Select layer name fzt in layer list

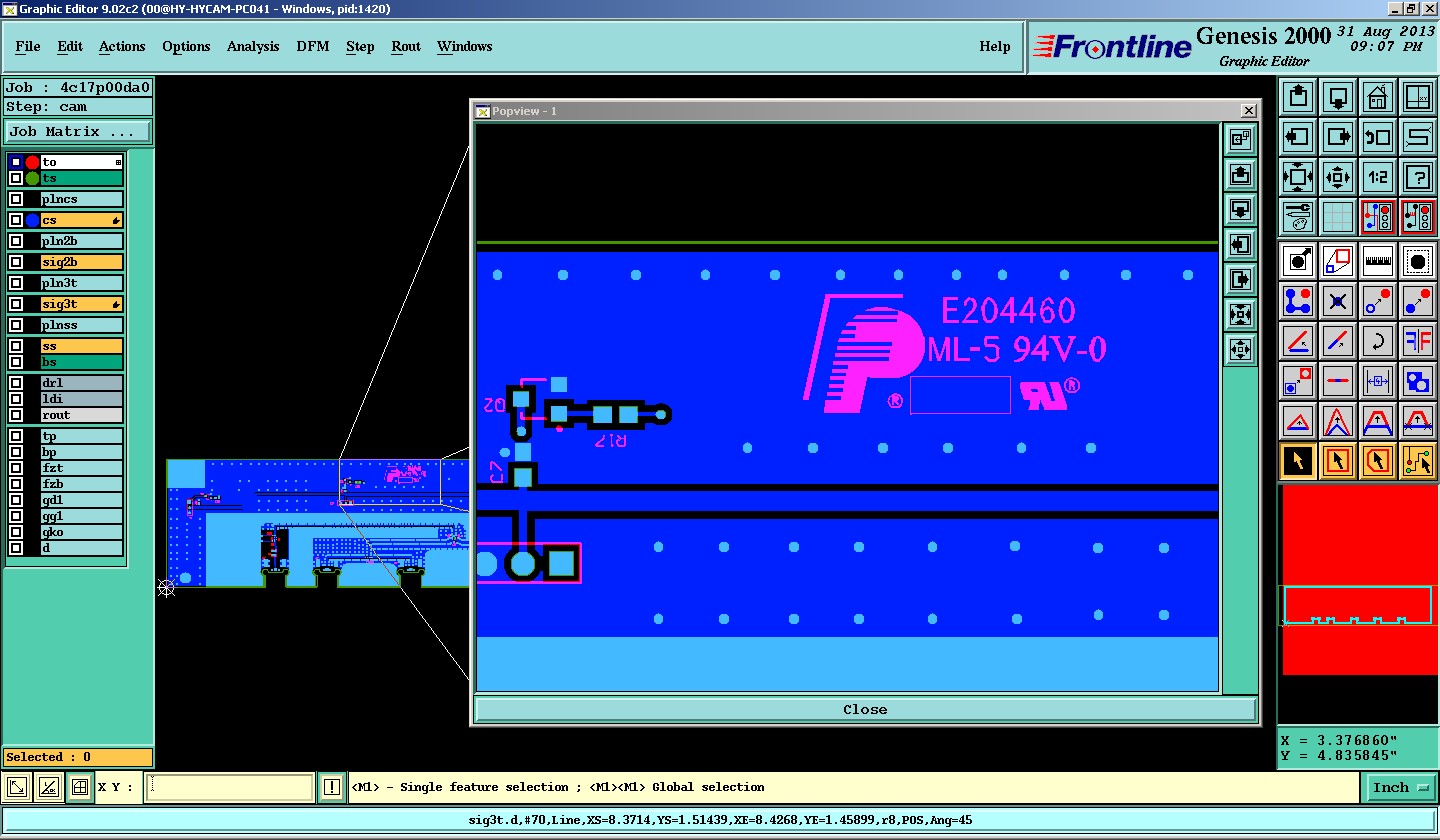(82, 468)
